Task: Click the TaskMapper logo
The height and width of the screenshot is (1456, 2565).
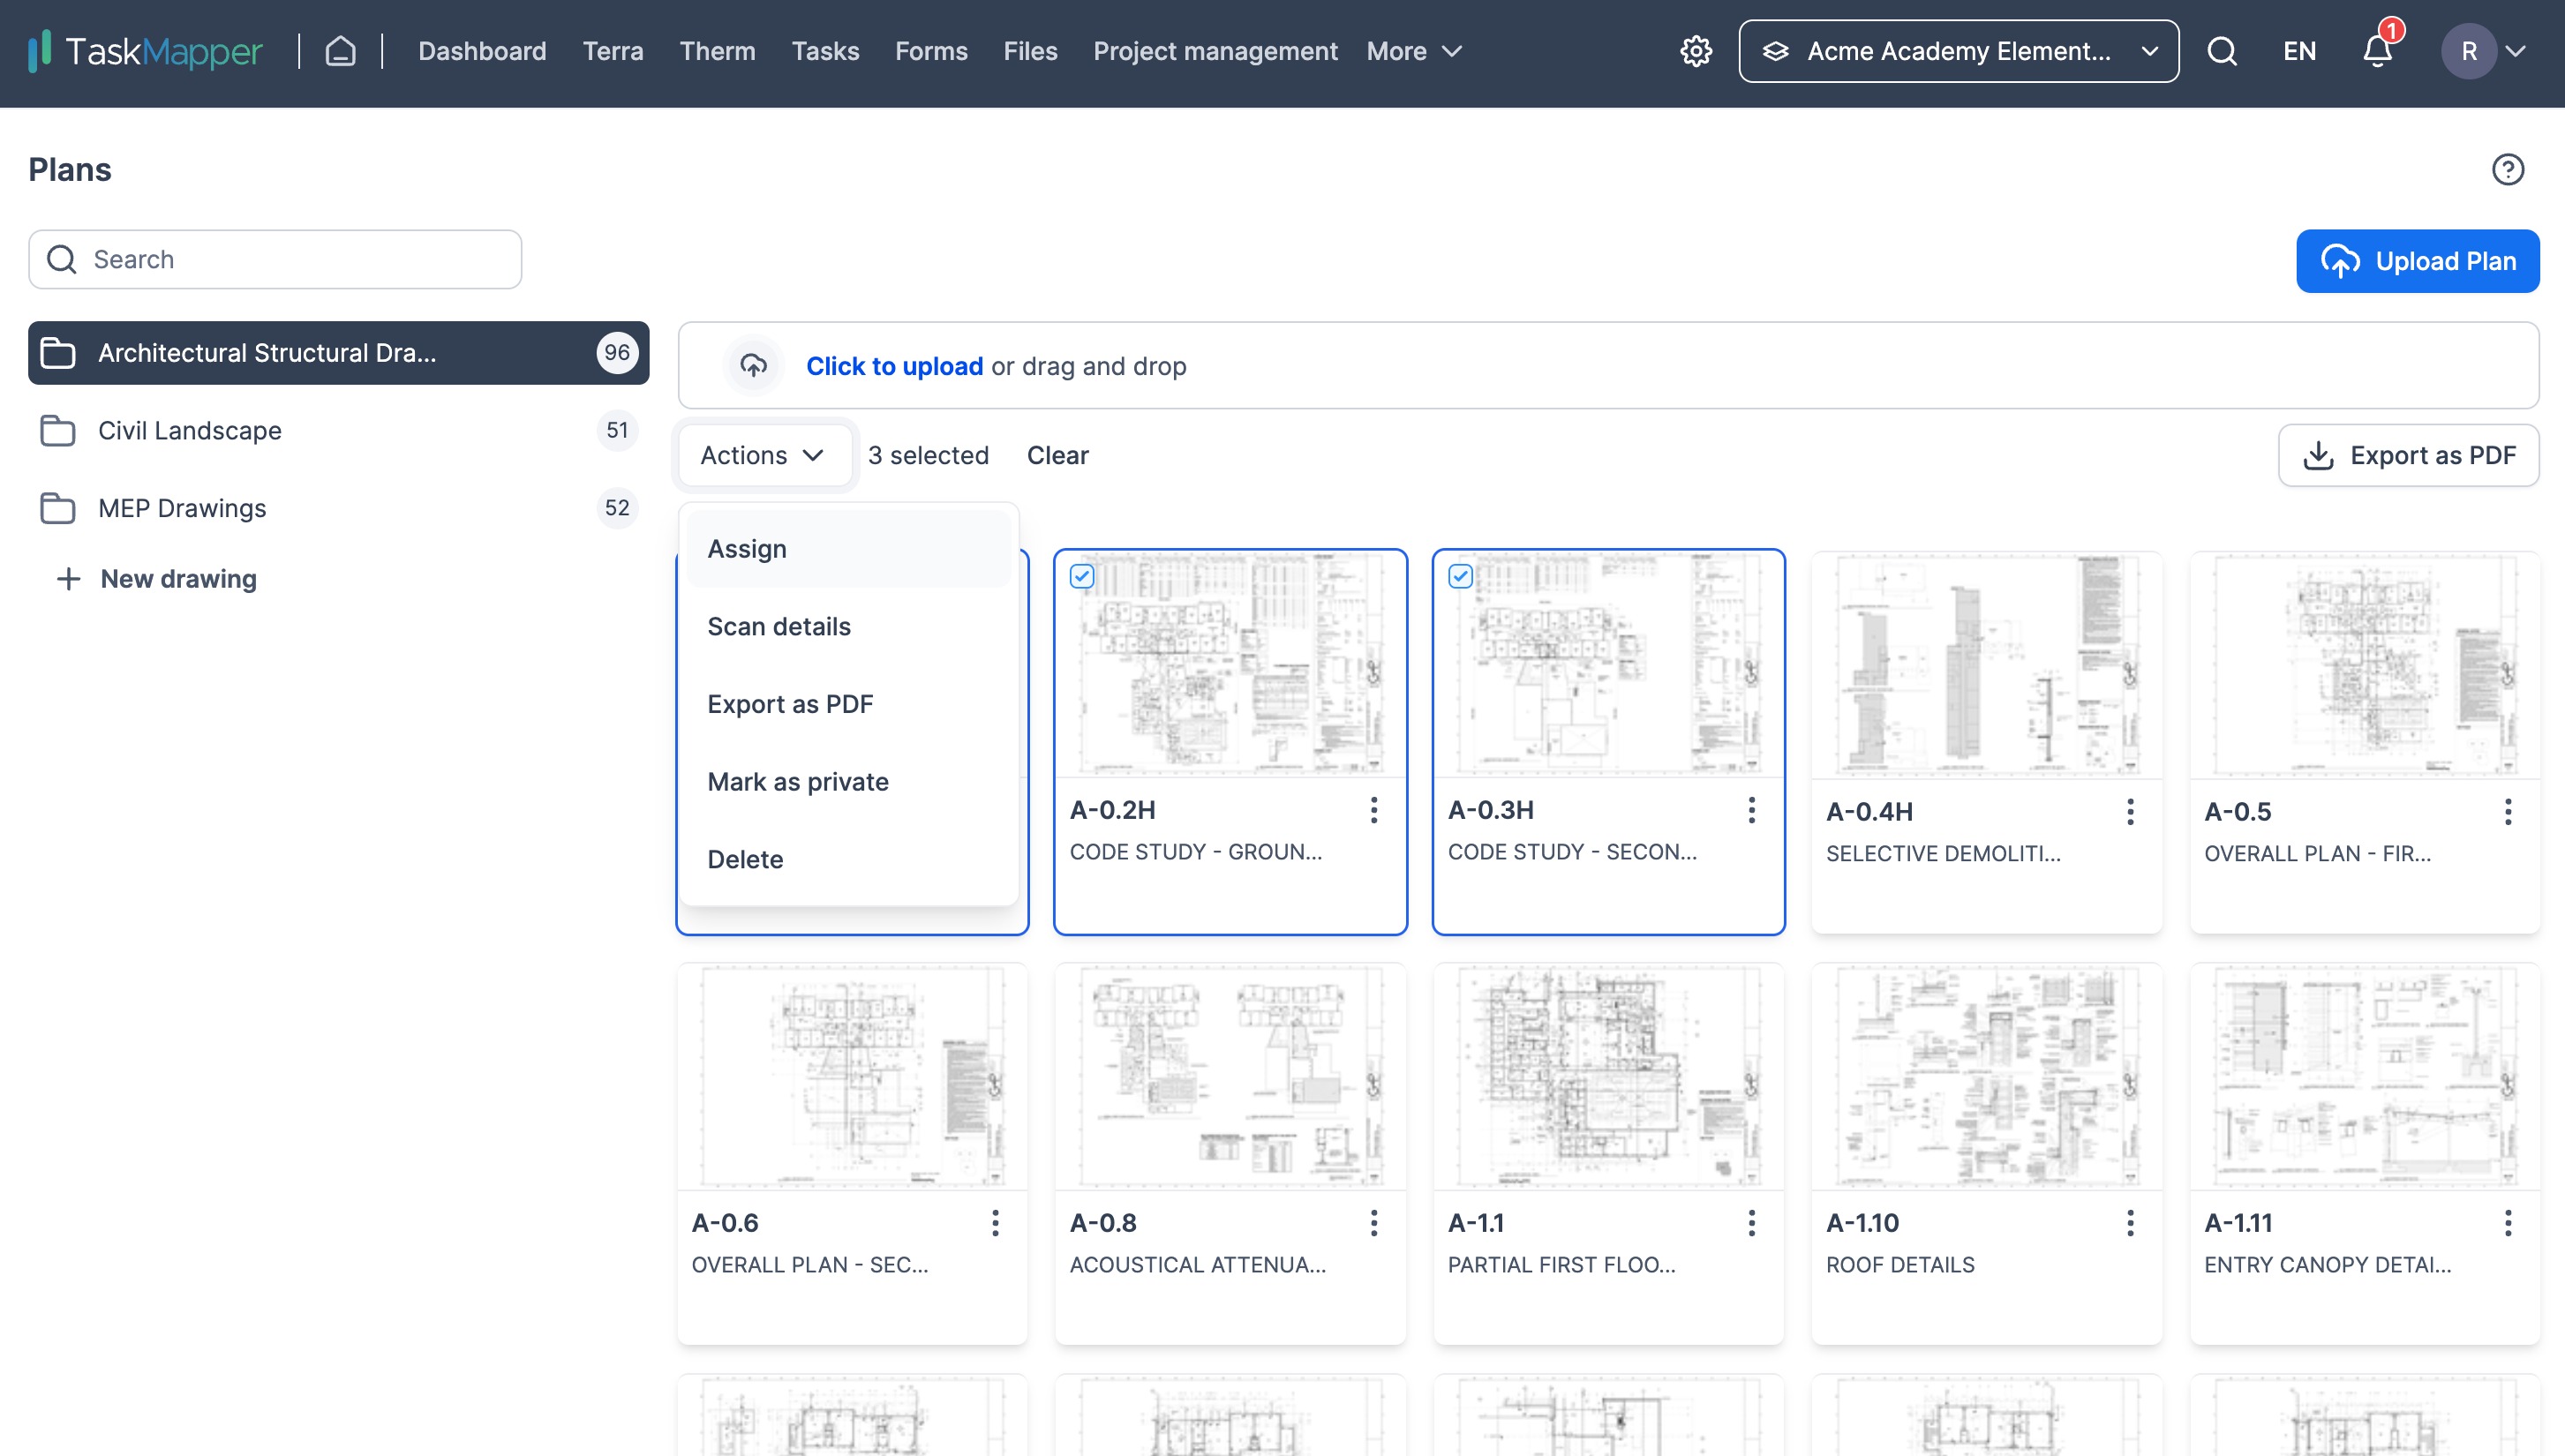Action: [x=146, y=51]
